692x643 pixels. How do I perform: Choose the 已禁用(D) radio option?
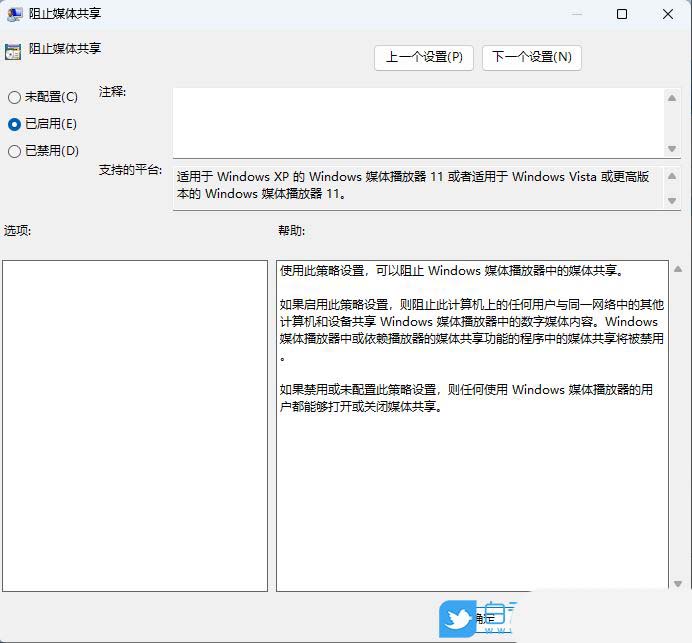coord(14,151)
